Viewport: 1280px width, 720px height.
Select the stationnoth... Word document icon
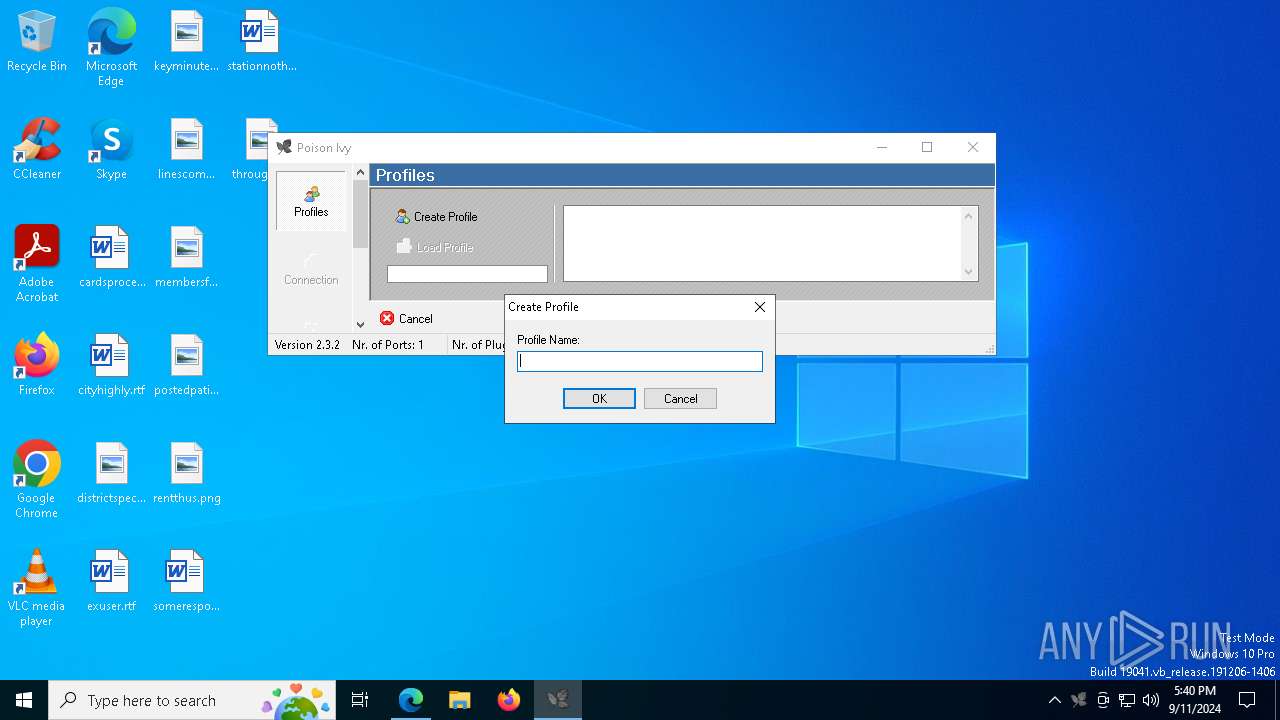[262, 41]
